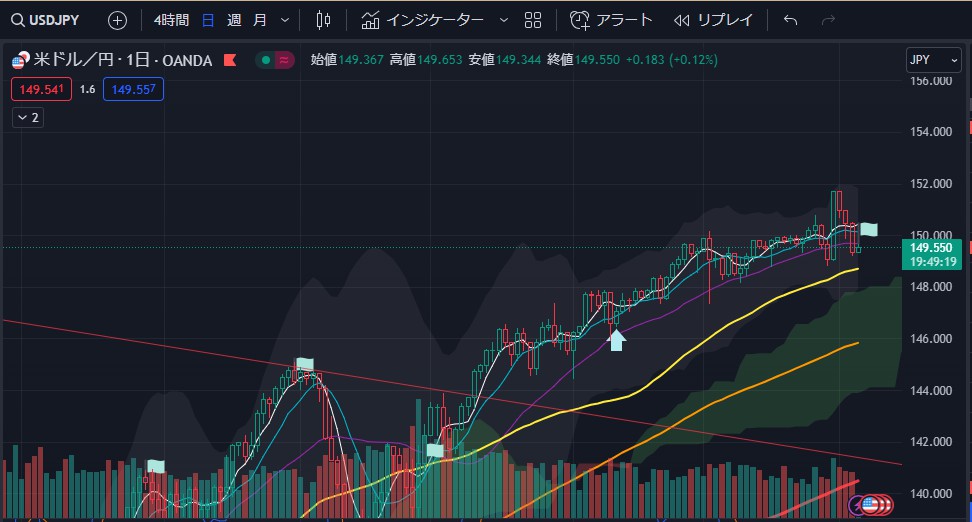Open the JPY currency dropdown
Screen dimensions: 972x522
coord(934,60)
